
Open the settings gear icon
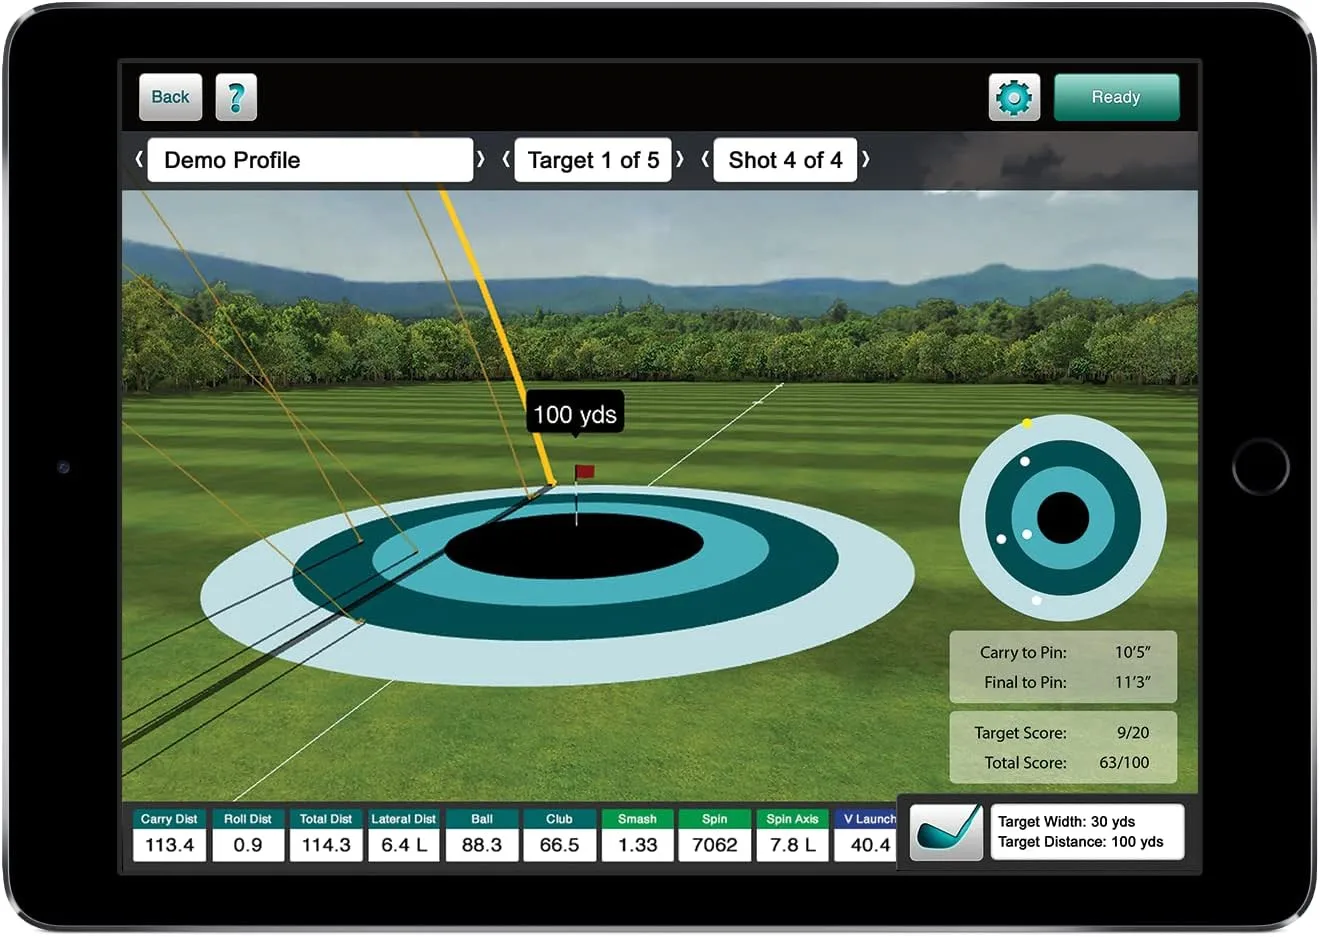click(x=1014, y=97)
